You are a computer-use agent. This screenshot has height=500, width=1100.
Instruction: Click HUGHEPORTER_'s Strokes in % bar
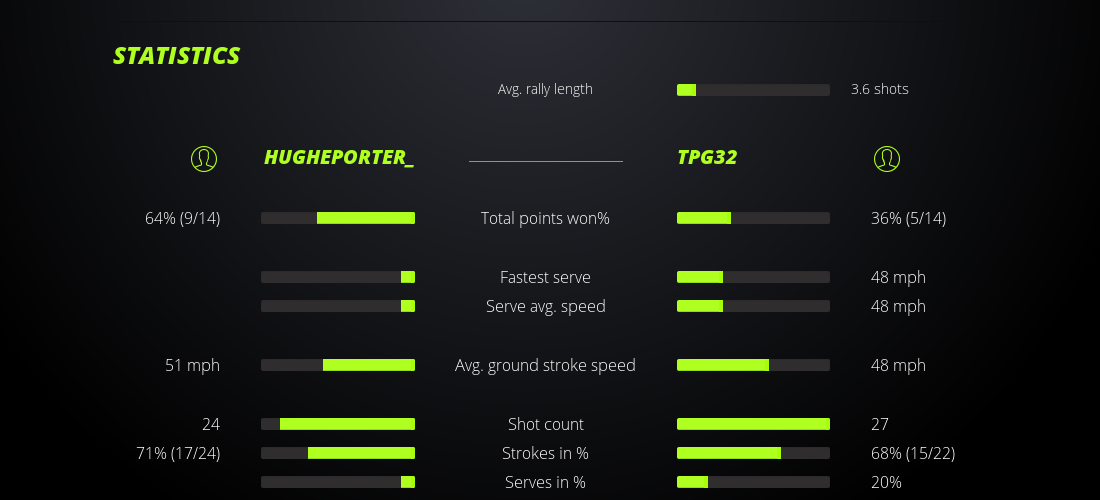[x=338, y=453]
